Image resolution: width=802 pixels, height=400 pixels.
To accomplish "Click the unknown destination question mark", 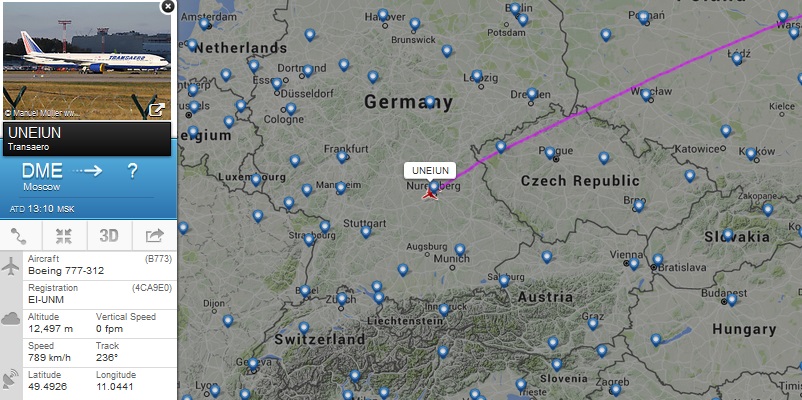I will (132, 171).
